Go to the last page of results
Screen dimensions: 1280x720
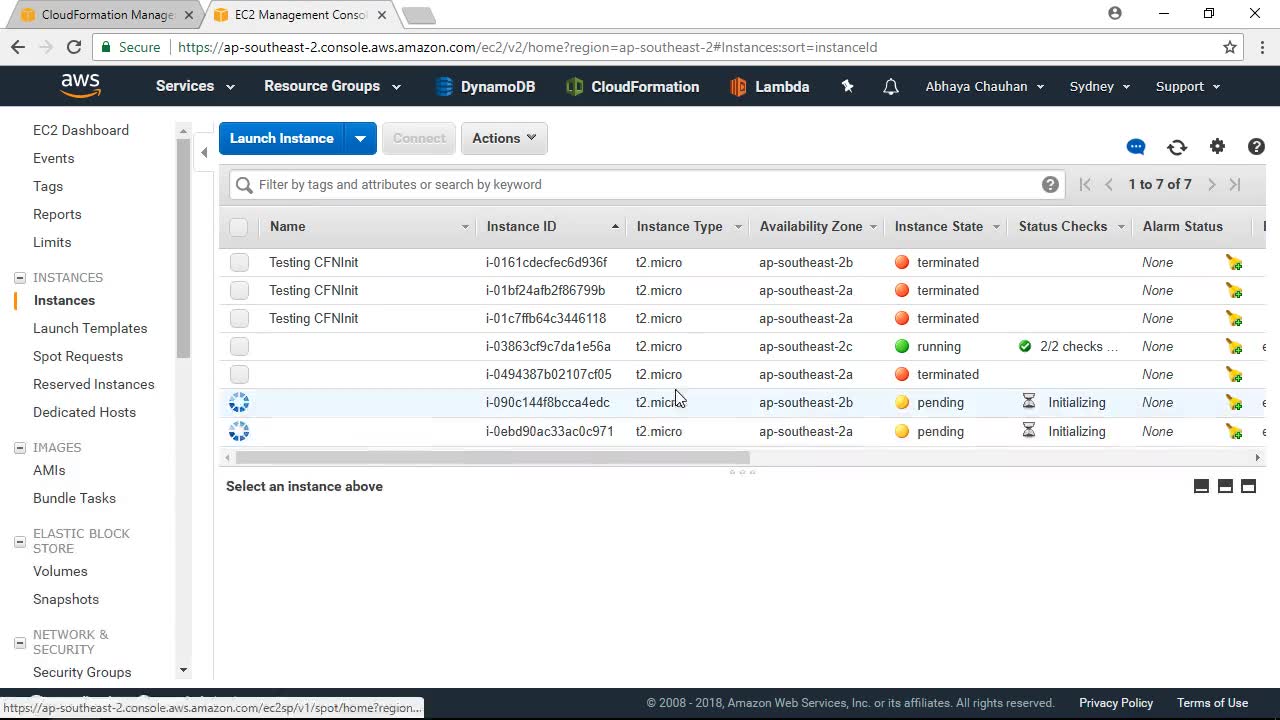point(1235,184)
